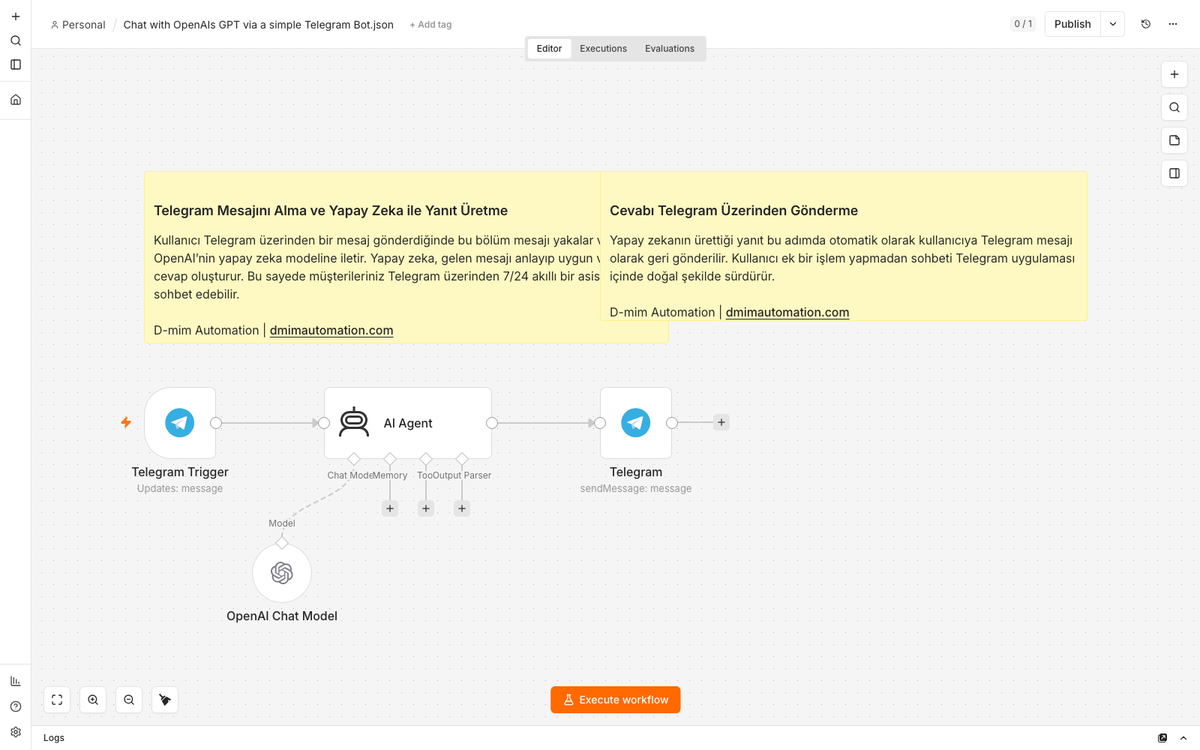This screenshot has width=1200, height=750.
Task: Expand the Logs panel chevron
Action: pos(1184,738)
